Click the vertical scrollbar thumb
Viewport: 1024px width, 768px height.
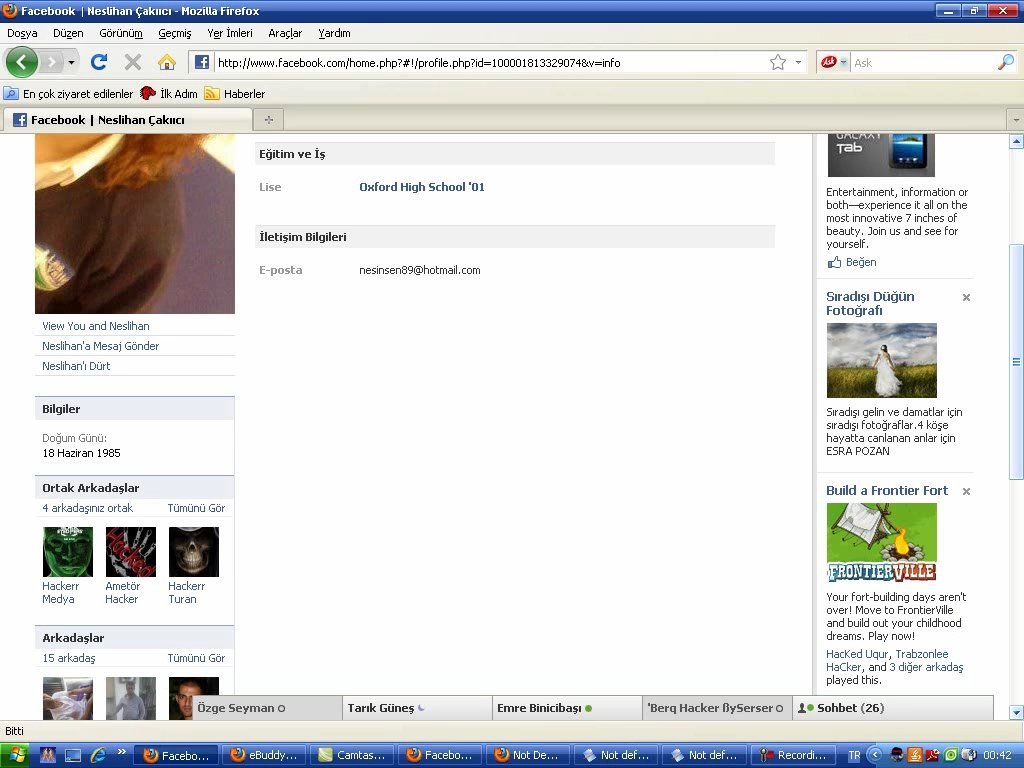pyautogui.click(x=1016, y=362)
